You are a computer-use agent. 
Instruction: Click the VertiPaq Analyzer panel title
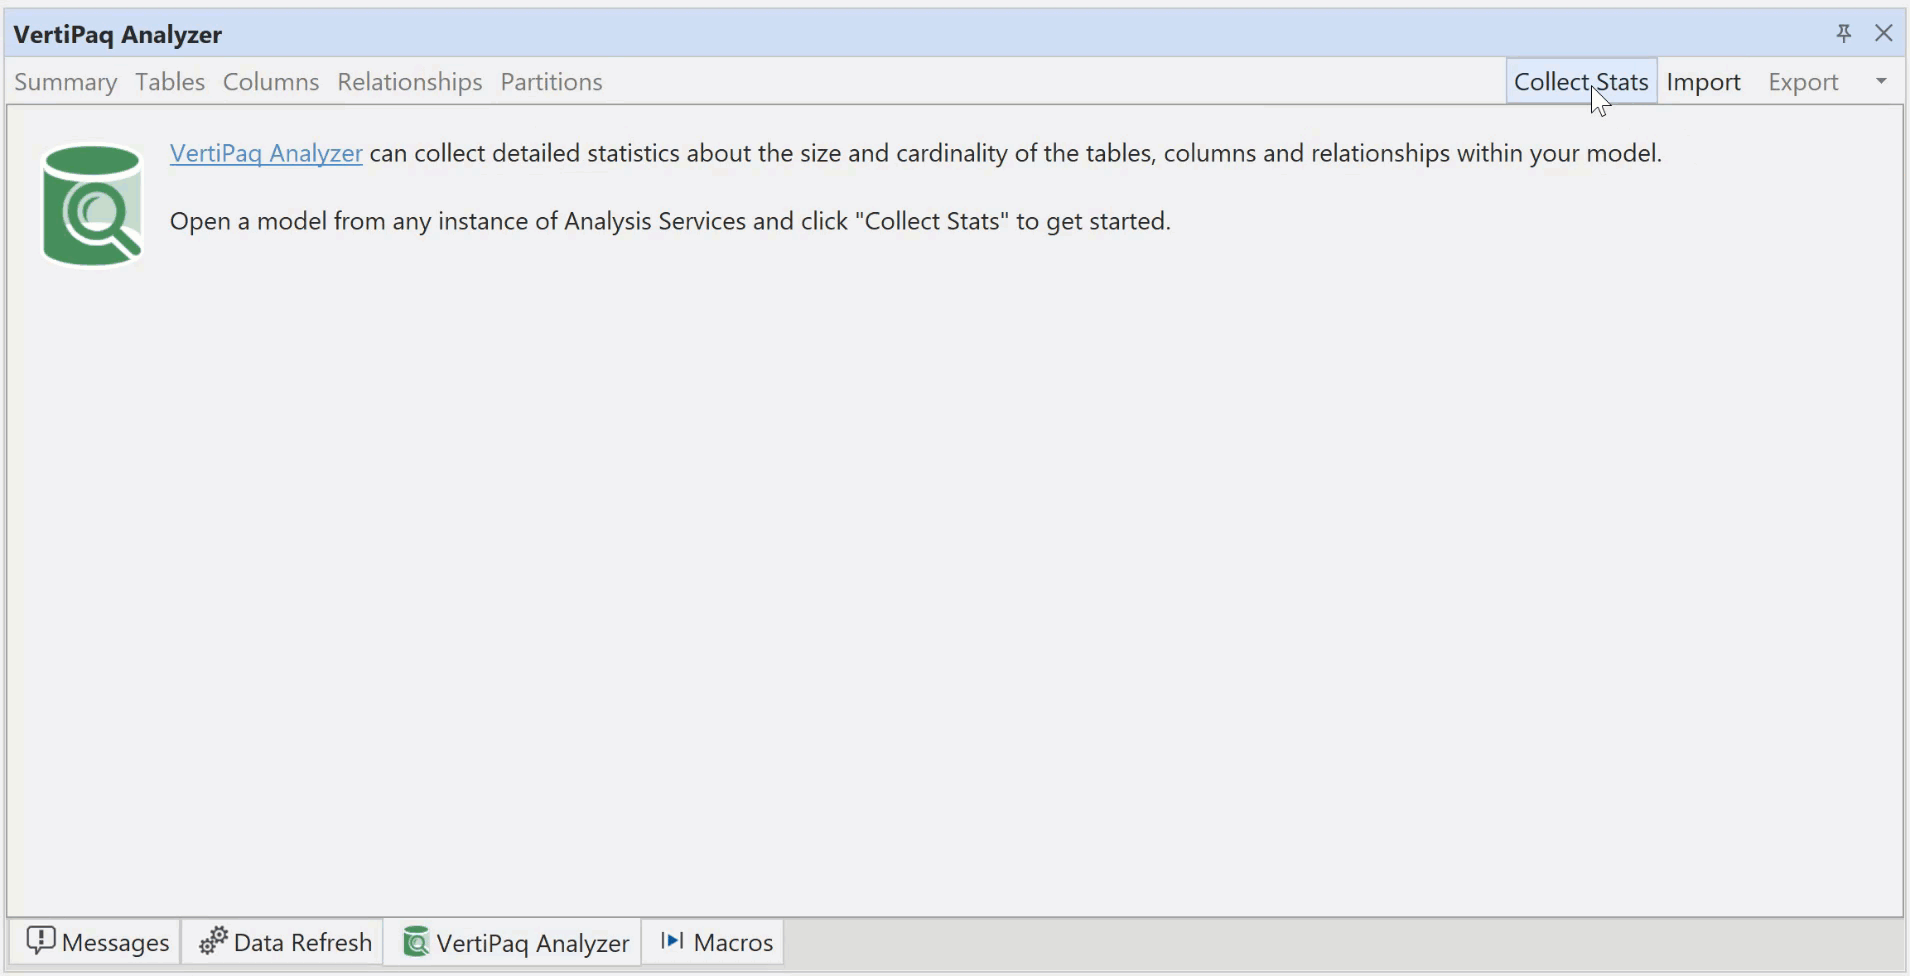point(118,34)
